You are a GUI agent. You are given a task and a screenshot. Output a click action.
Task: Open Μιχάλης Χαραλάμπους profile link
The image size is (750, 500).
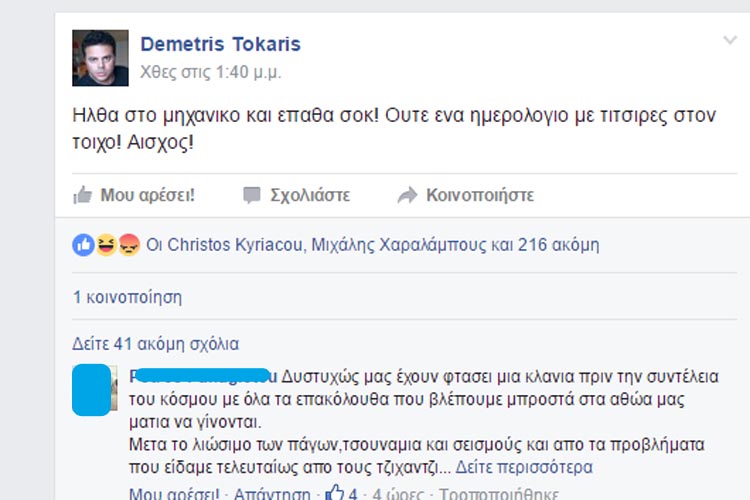(399, 245)
